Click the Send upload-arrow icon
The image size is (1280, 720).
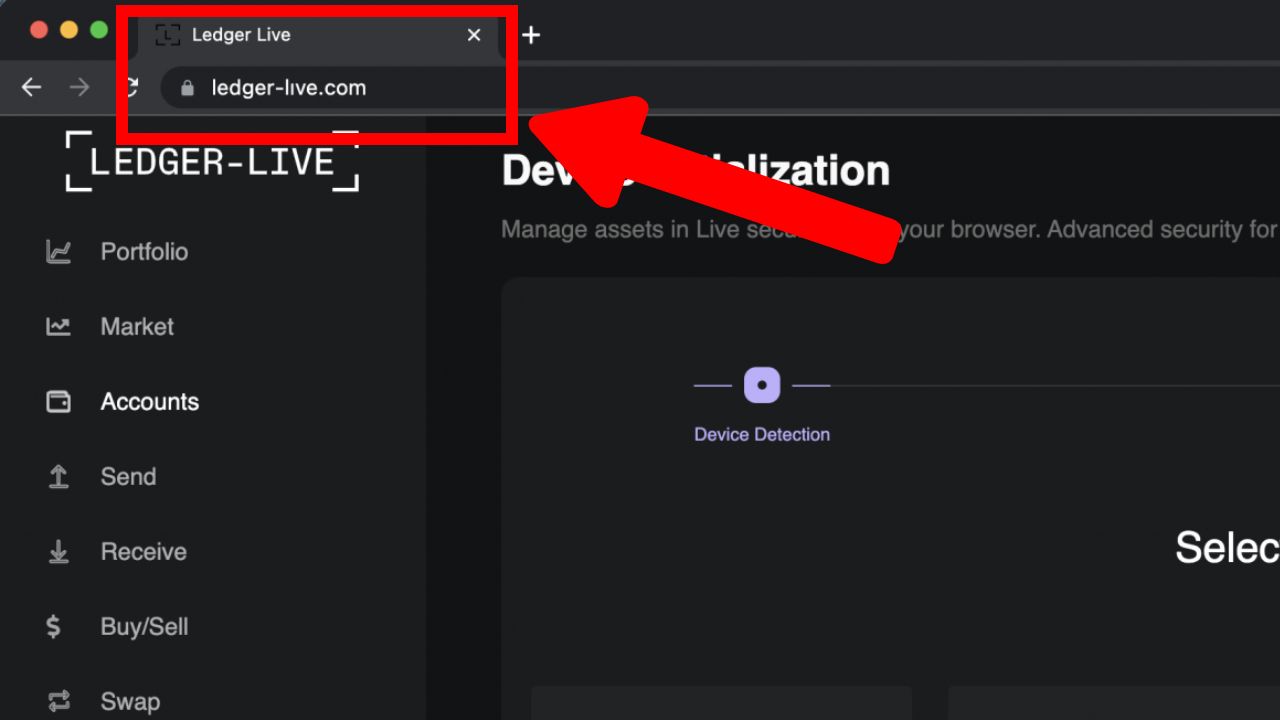[58, 477]
